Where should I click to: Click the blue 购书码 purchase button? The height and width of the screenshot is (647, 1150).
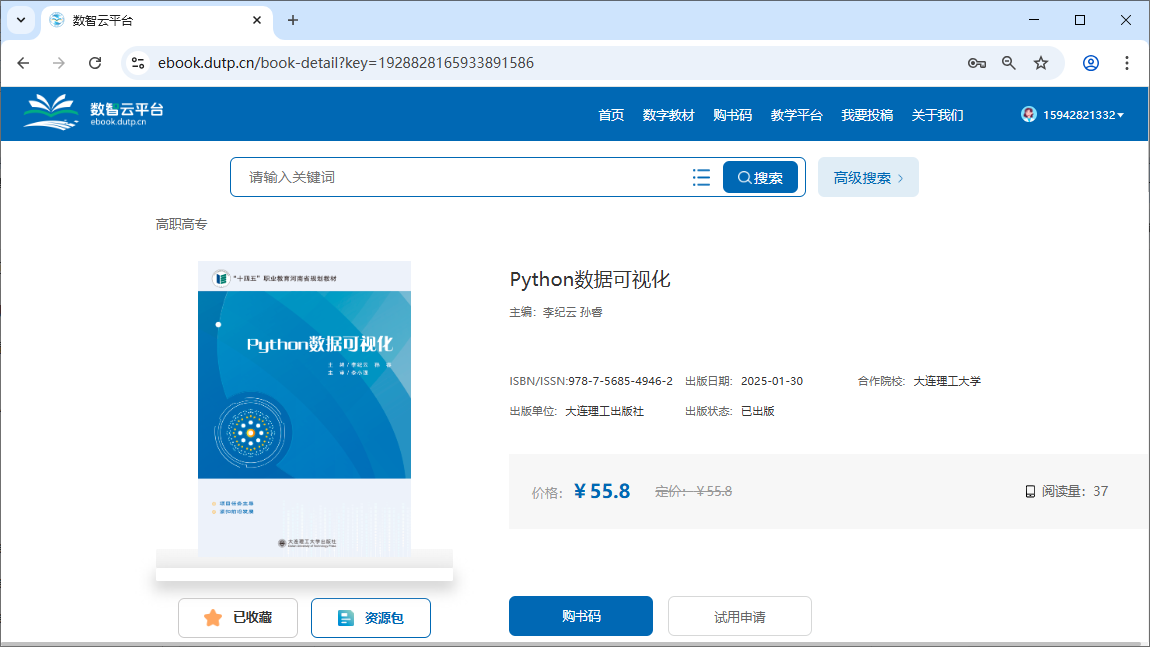581,616
